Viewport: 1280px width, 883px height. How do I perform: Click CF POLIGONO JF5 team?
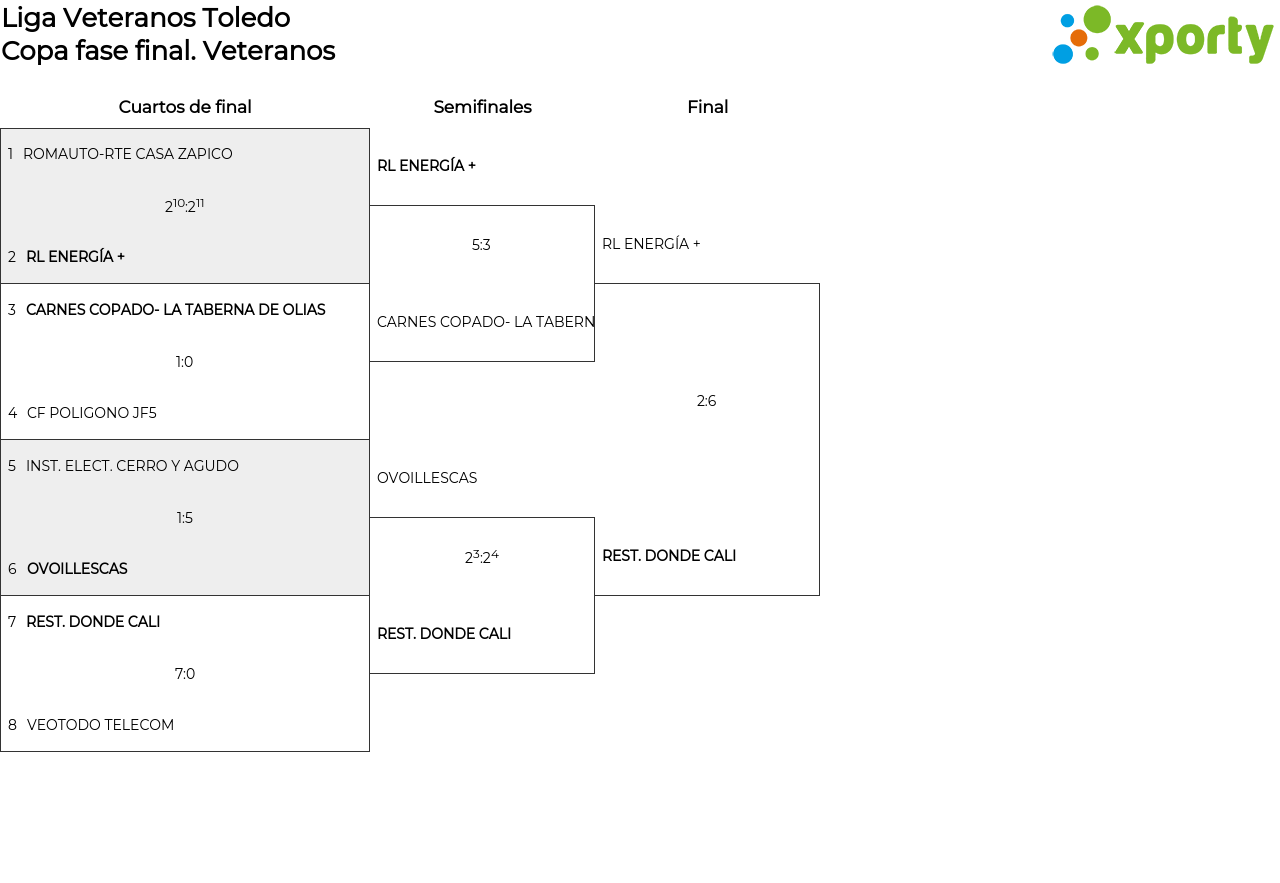click(x=91, y=413)
